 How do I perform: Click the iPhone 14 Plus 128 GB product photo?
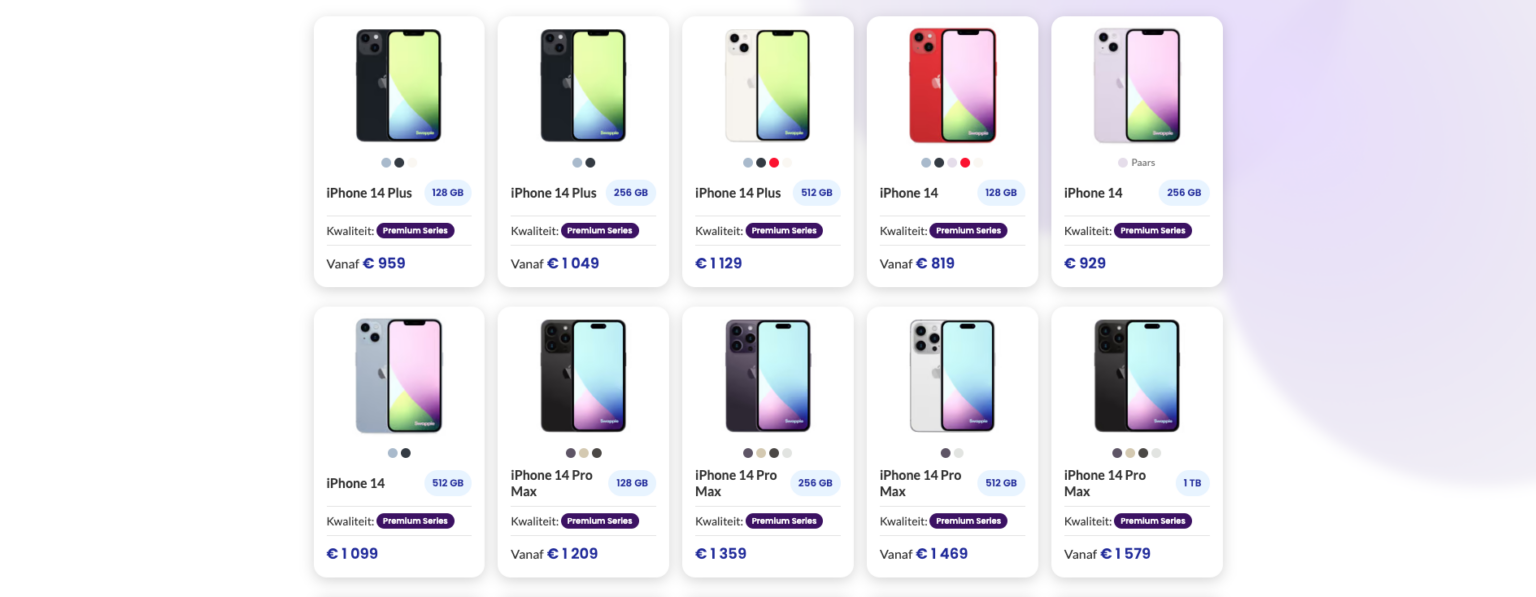tap(398, 85)
